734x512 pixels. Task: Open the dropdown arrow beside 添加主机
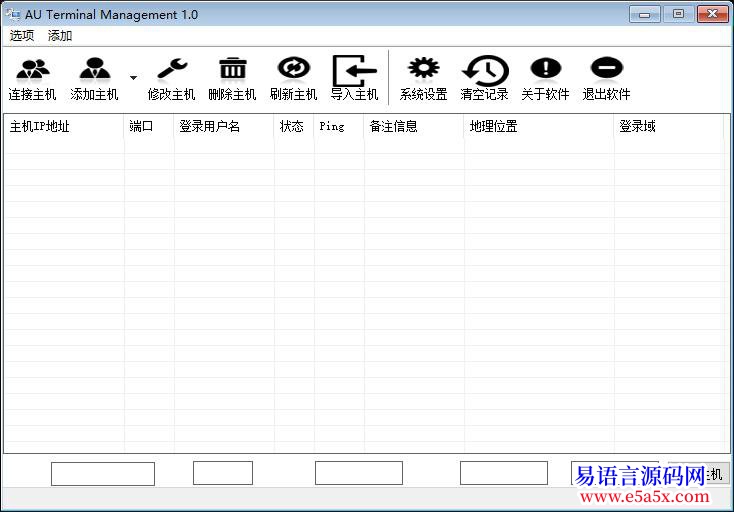[x=133, y=78]
